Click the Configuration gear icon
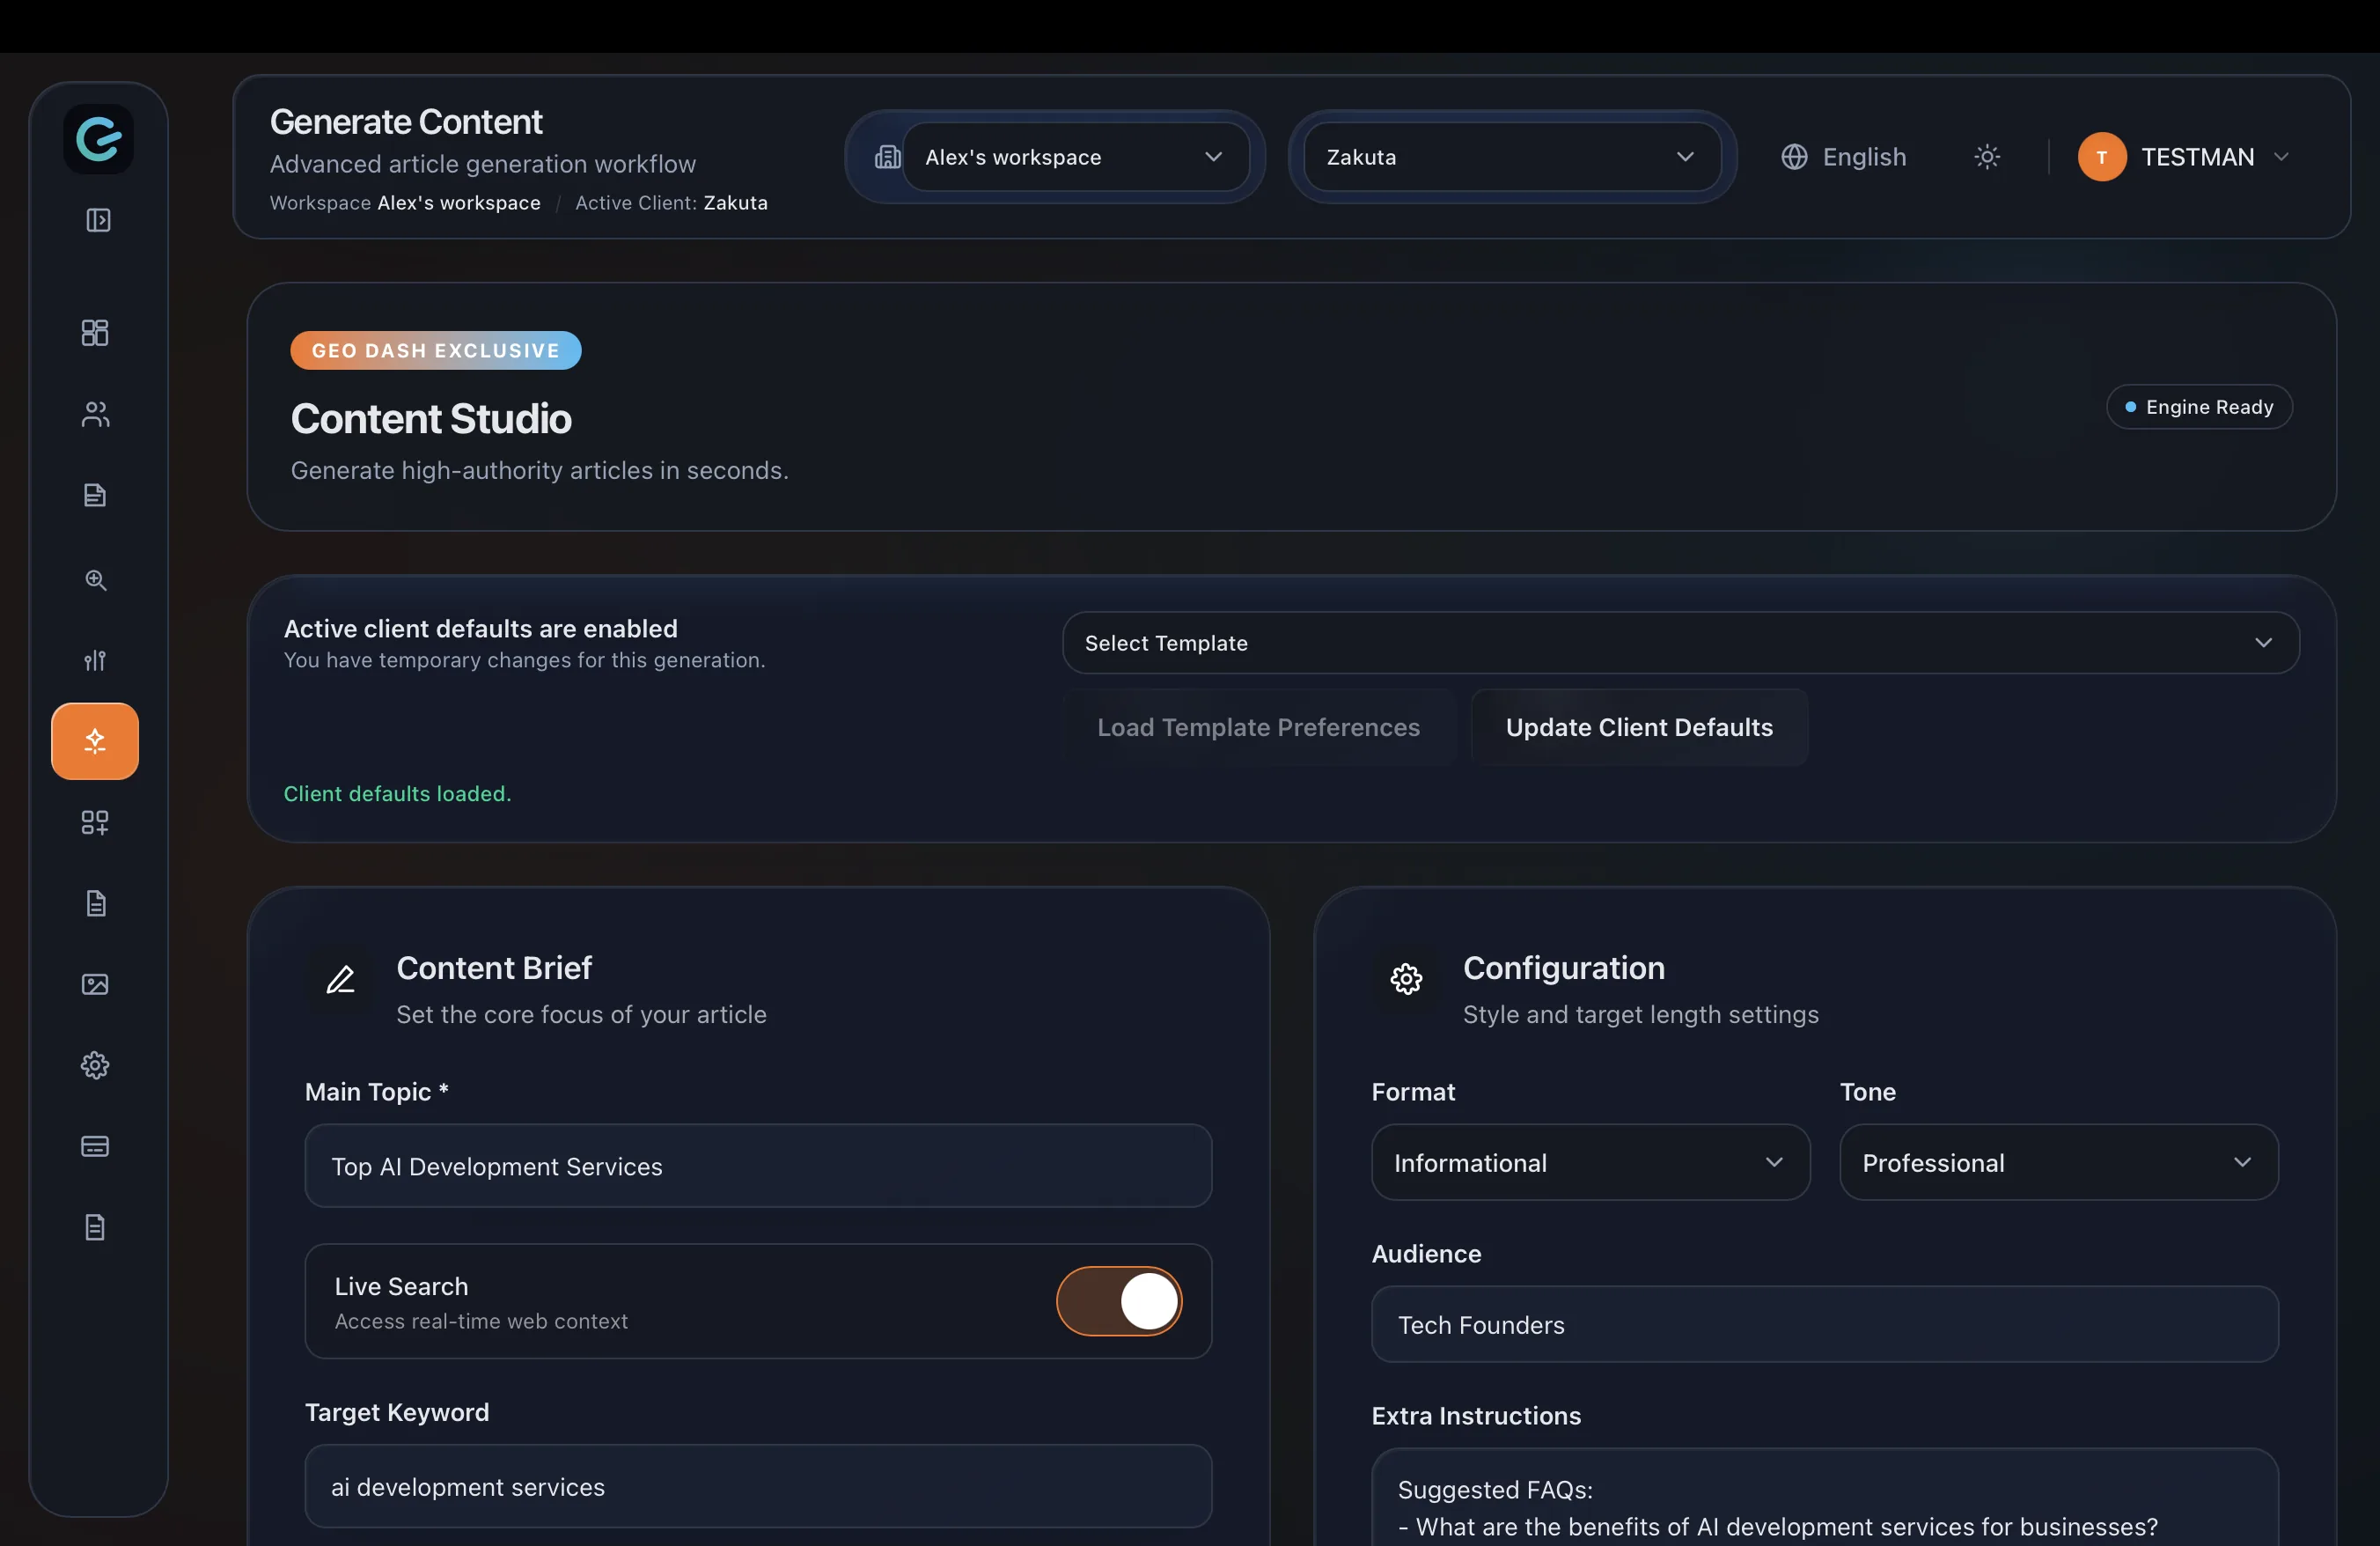 1407,980
